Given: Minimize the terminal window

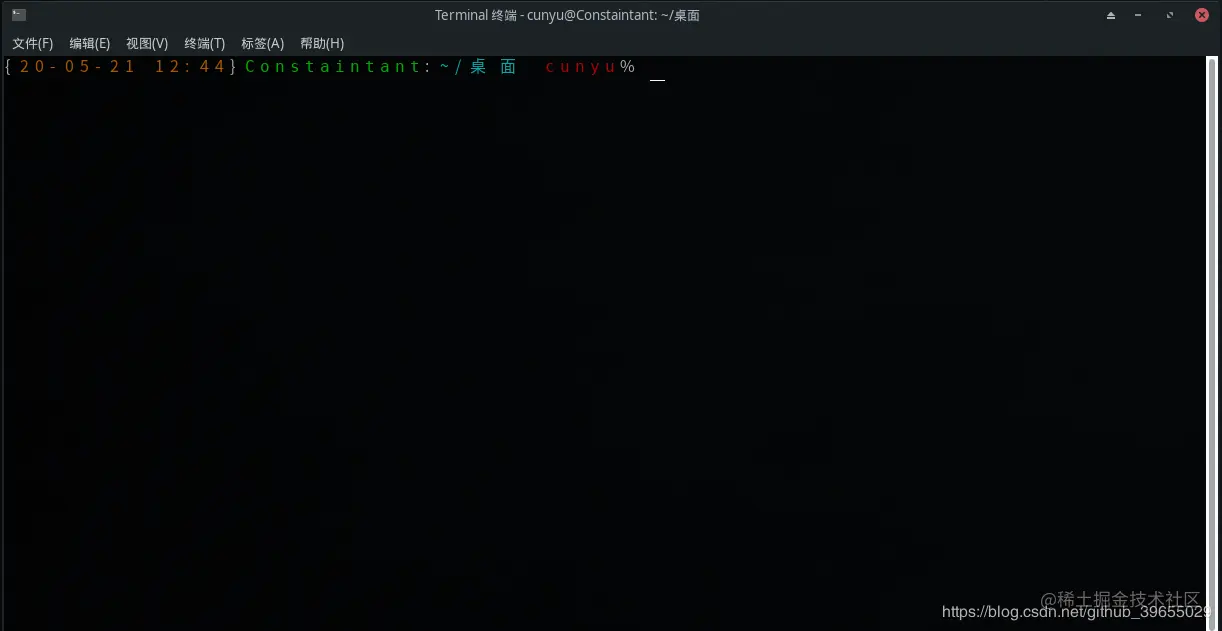Looking at the screenshot, I should click(1140, 16).
